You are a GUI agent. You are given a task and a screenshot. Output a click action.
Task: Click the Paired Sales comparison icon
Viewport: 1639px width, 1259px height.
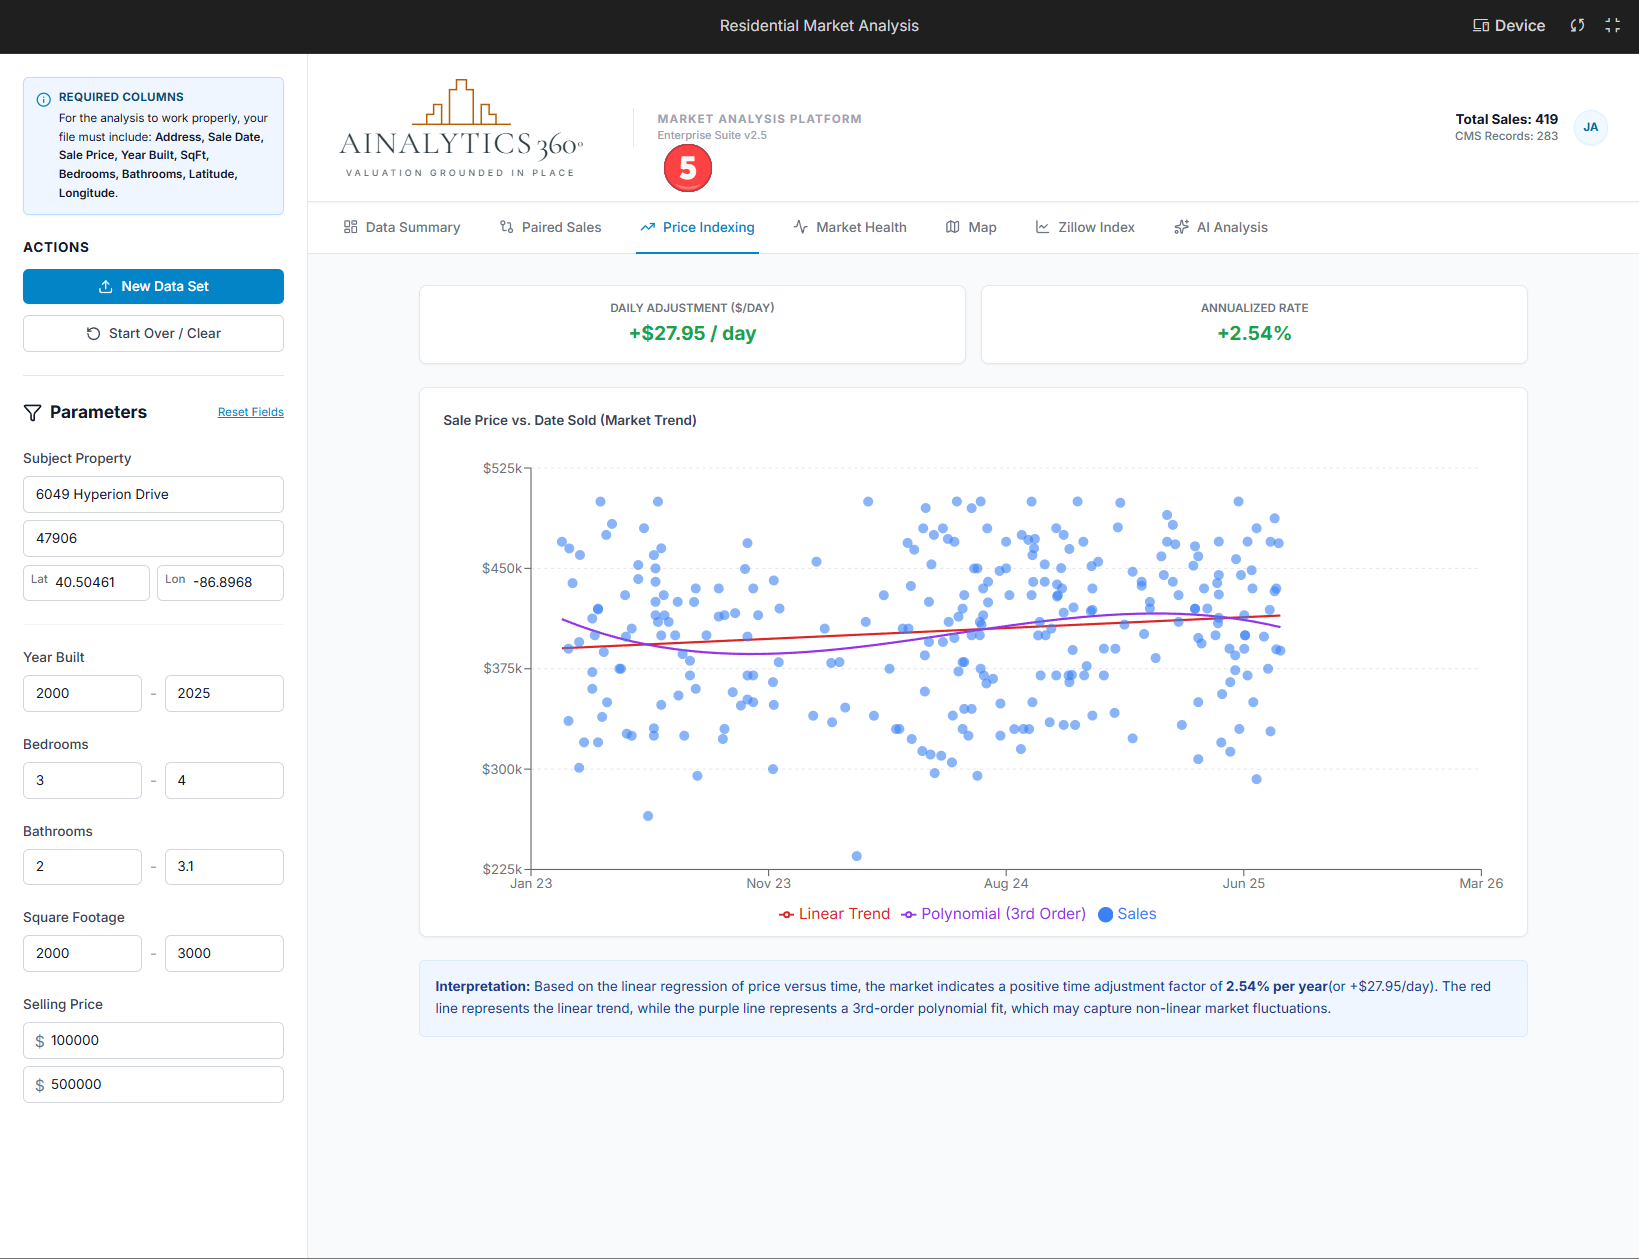tap(506, 227)
